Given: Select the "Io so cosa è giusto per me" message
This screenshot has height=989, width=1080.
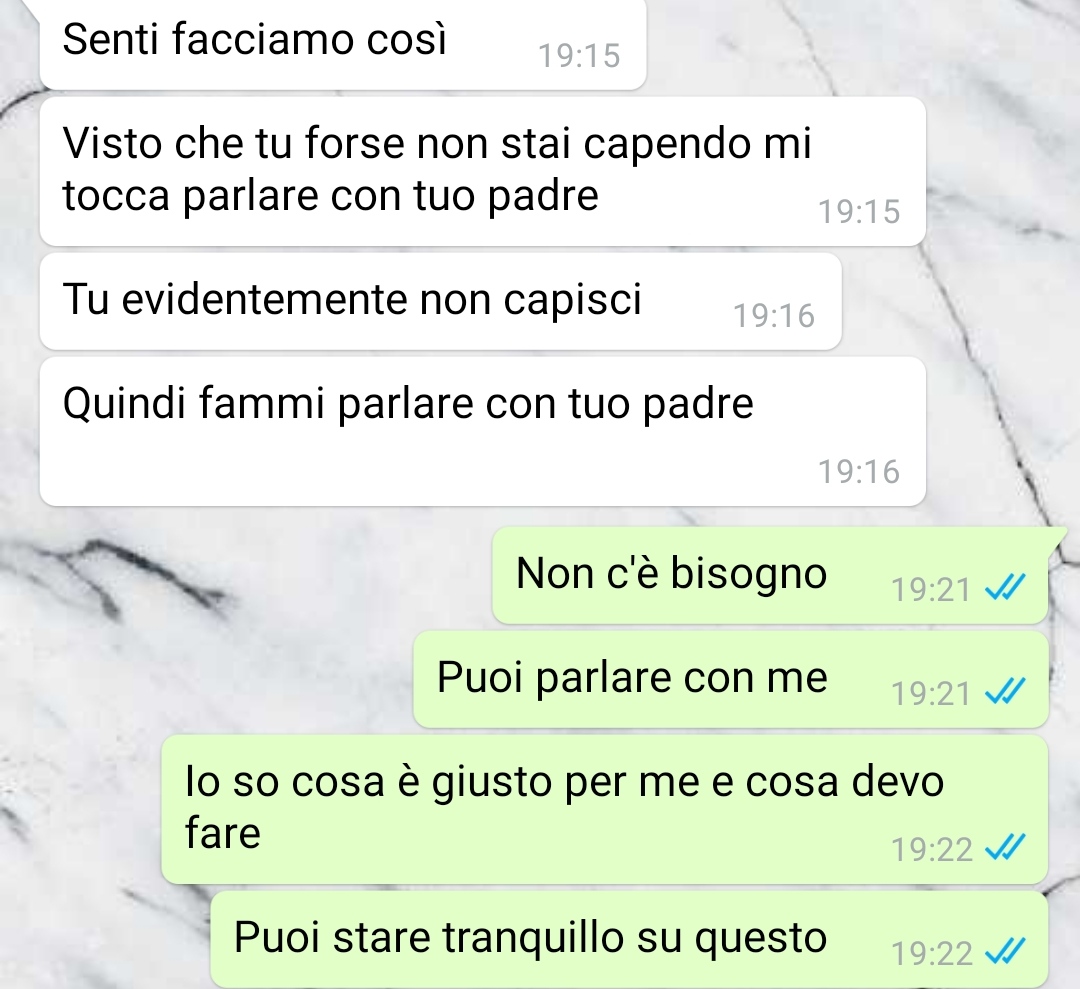Looking at the screenshot, I should click(x=605, y=809).
